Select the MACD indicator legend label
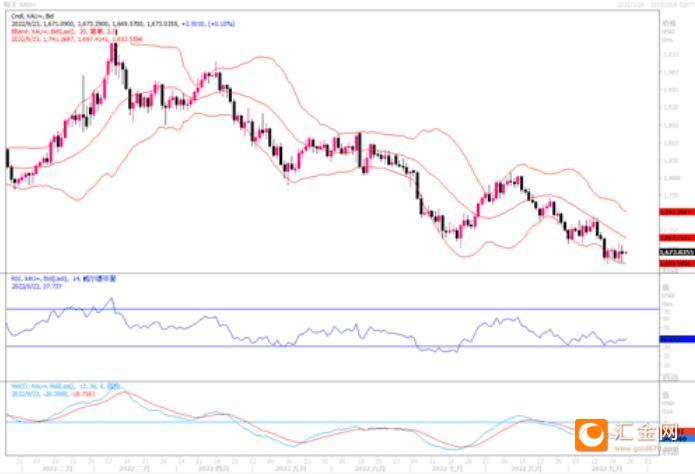Viewport: 695px width, 474px height. point(66,387)
